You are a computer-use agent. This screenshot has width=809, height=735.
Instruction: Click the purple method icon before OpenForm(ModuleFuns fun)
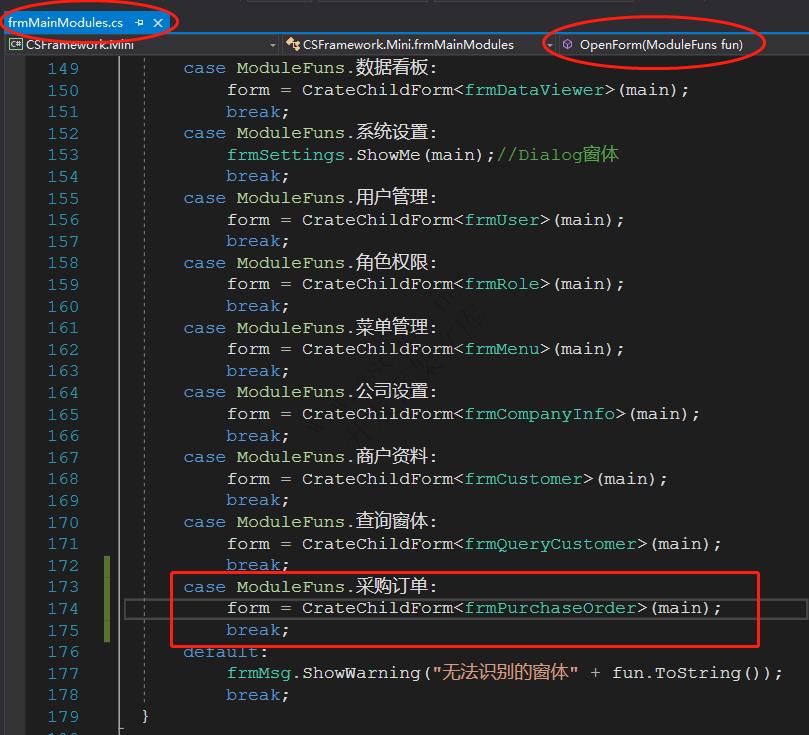point(568,44)
